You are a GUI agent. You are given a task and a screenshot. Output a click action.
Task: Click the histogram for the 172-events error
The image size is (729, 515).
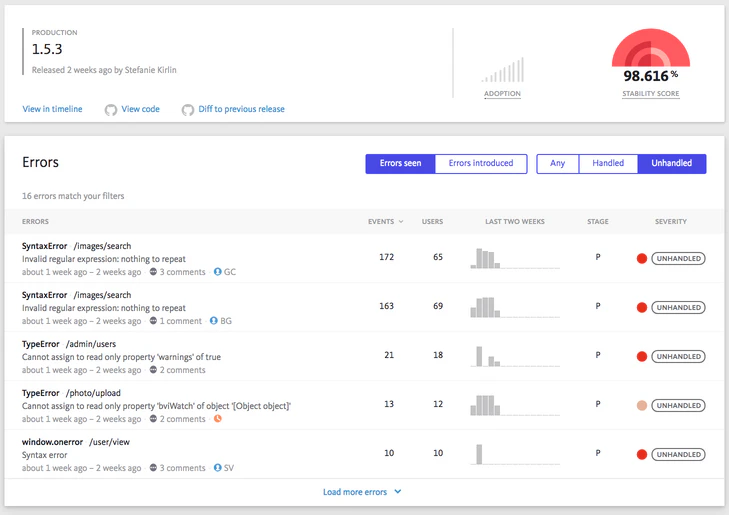(515, 258)
